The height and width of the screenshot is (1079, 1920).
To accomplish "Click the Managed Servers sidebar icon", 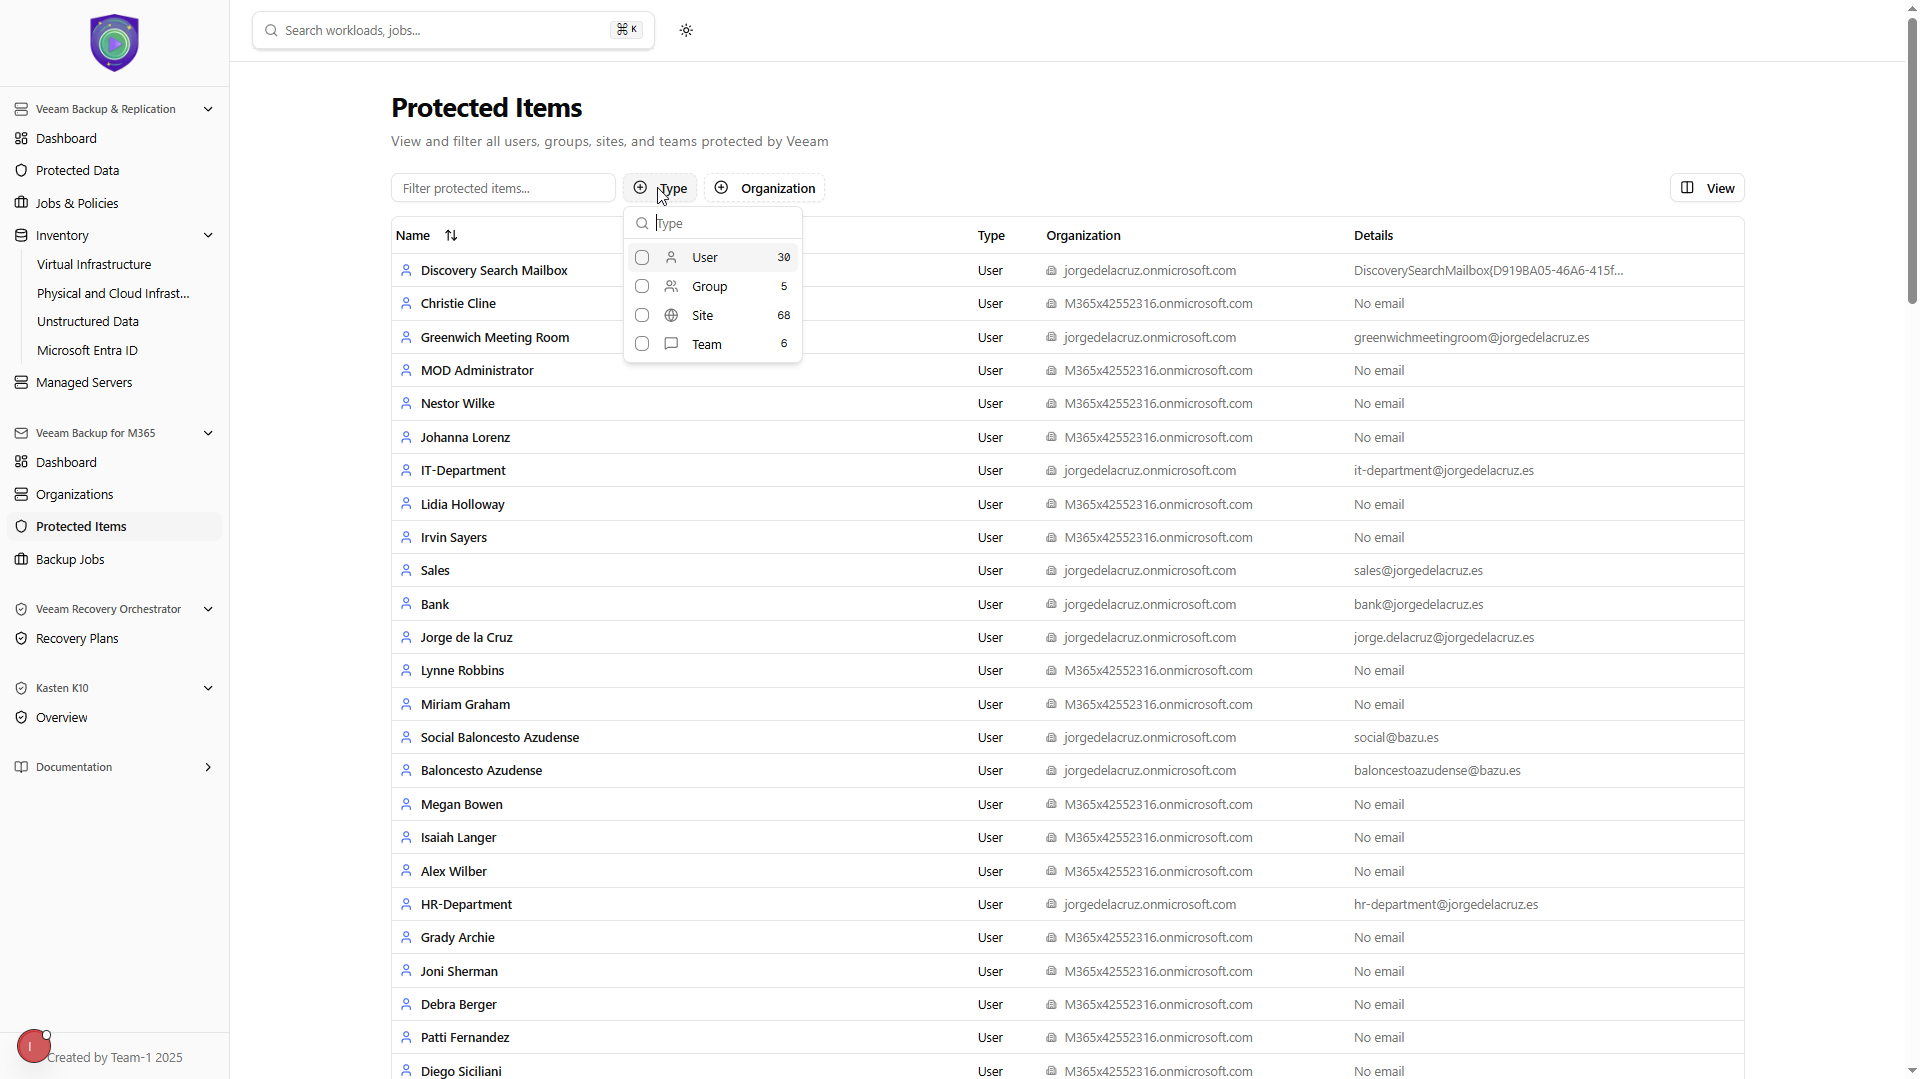I will click(x=21, y=383).
